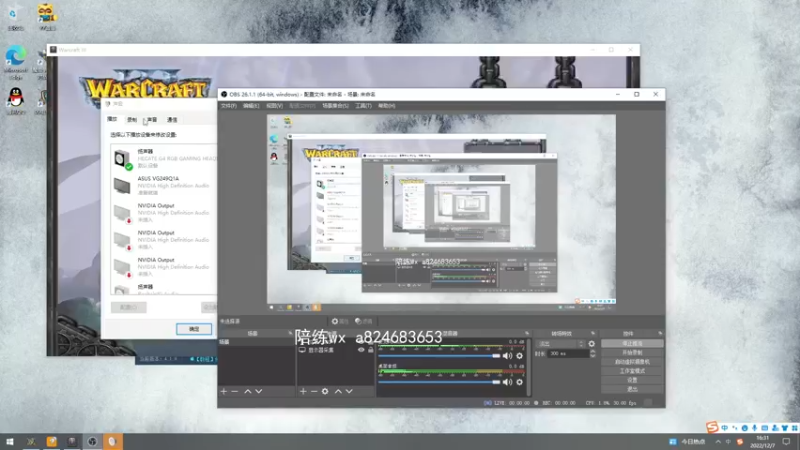Click the Studio Mode button in OBS Controls
800x450 pixels.
[x=632, y=371]
